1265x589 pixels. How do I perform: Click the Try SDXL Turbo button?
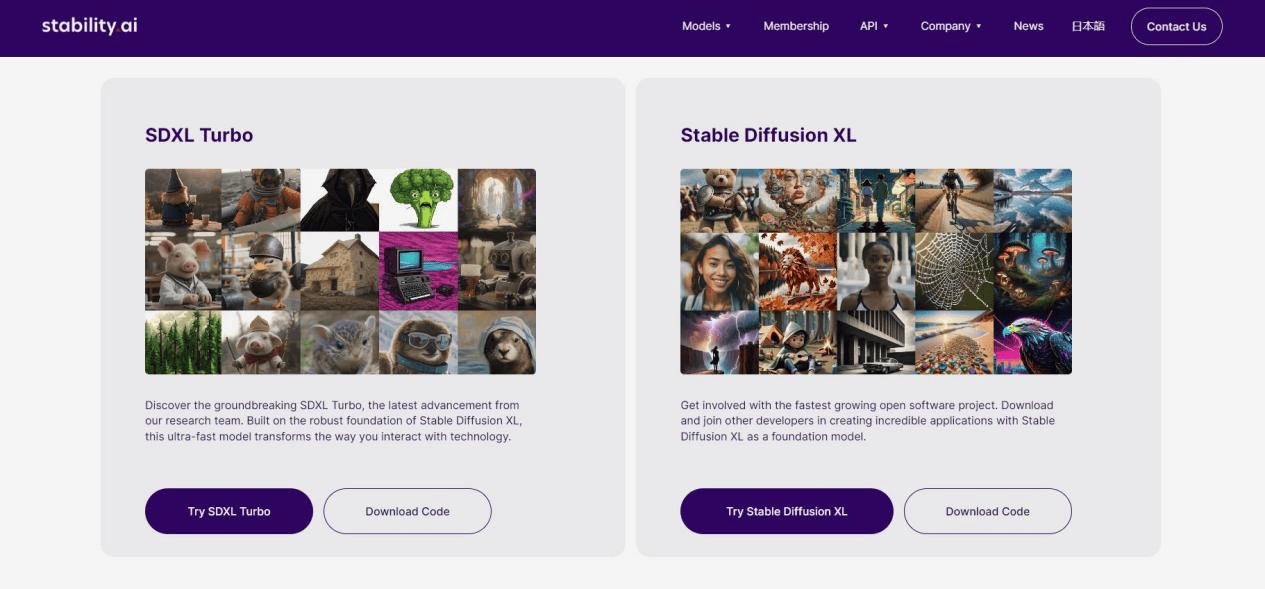229,511
